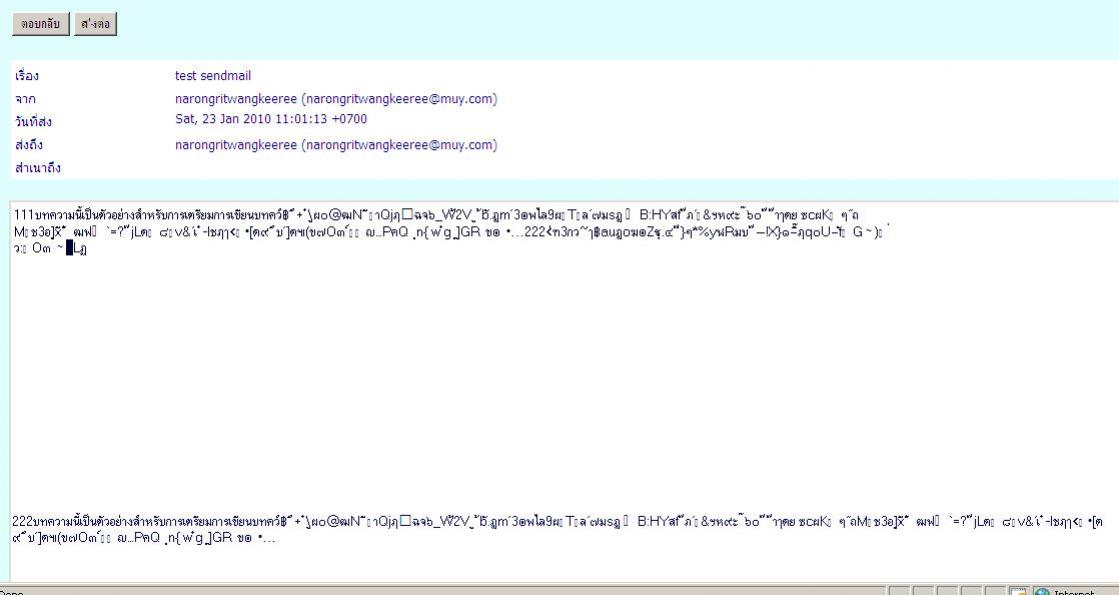The height and width of the screenshot is (595, 1119).
Task: Click the date 'Sat, 23 Jan 2010 11:01:13 +0700'
Action: click(271, 119)
